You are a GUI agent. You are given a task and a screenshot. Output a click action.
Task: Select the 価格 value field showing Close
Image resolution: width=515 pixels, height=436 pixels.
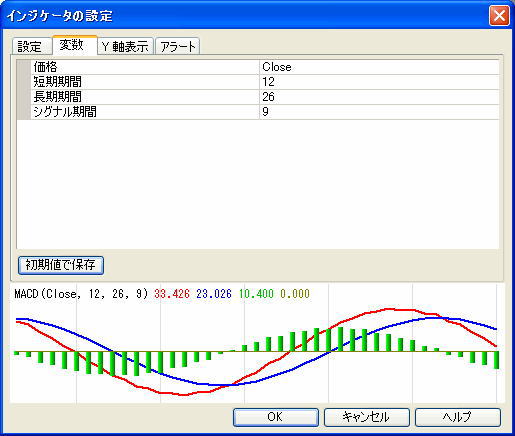(x=379, y=67)
